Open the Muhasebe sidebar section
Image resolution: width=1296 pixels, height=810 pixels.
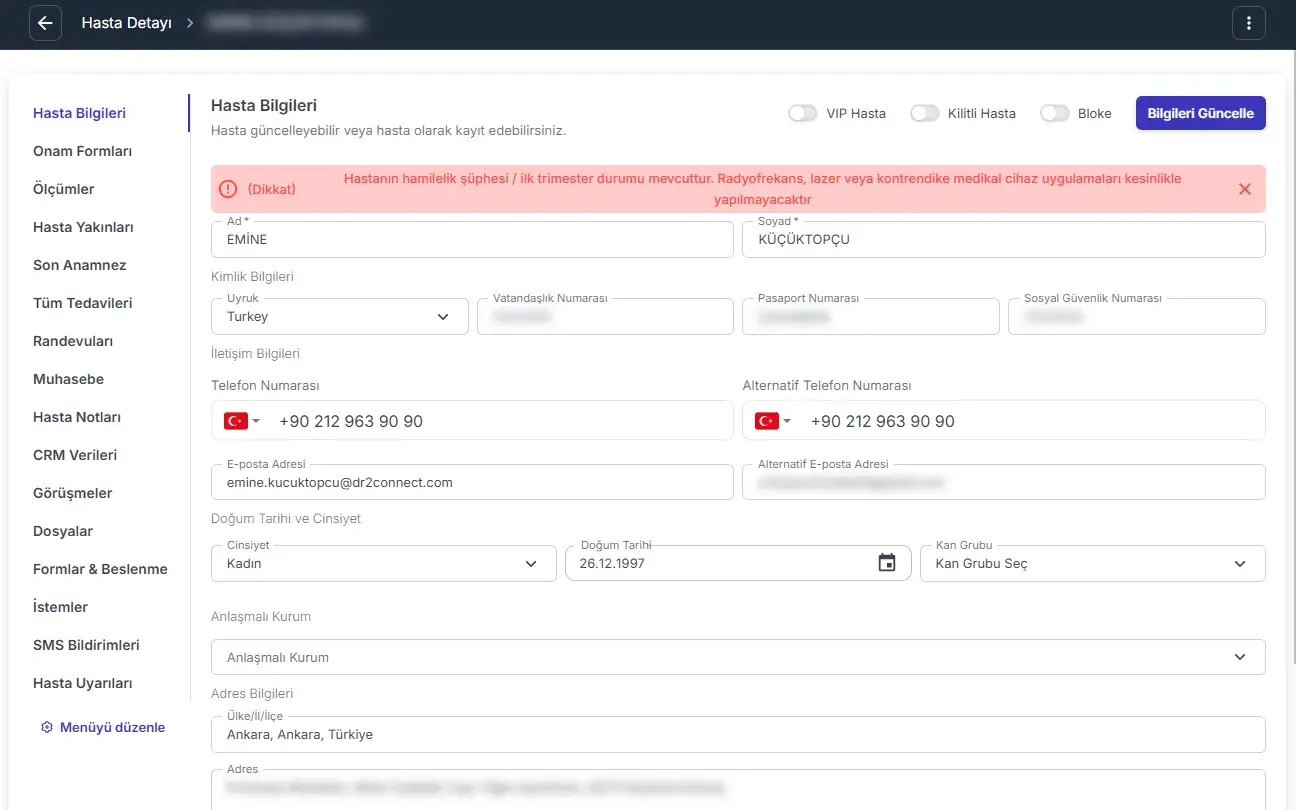(x=68, y=379)
